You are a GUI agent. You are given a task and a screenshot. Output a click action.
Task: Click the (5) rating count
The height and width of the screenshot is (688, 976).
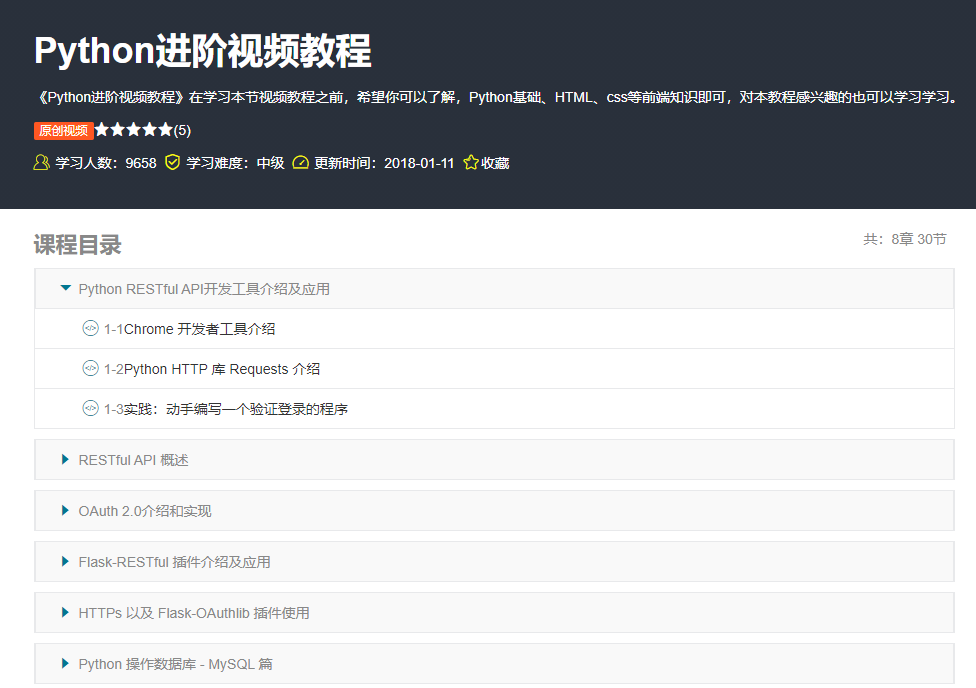[182, 130]
